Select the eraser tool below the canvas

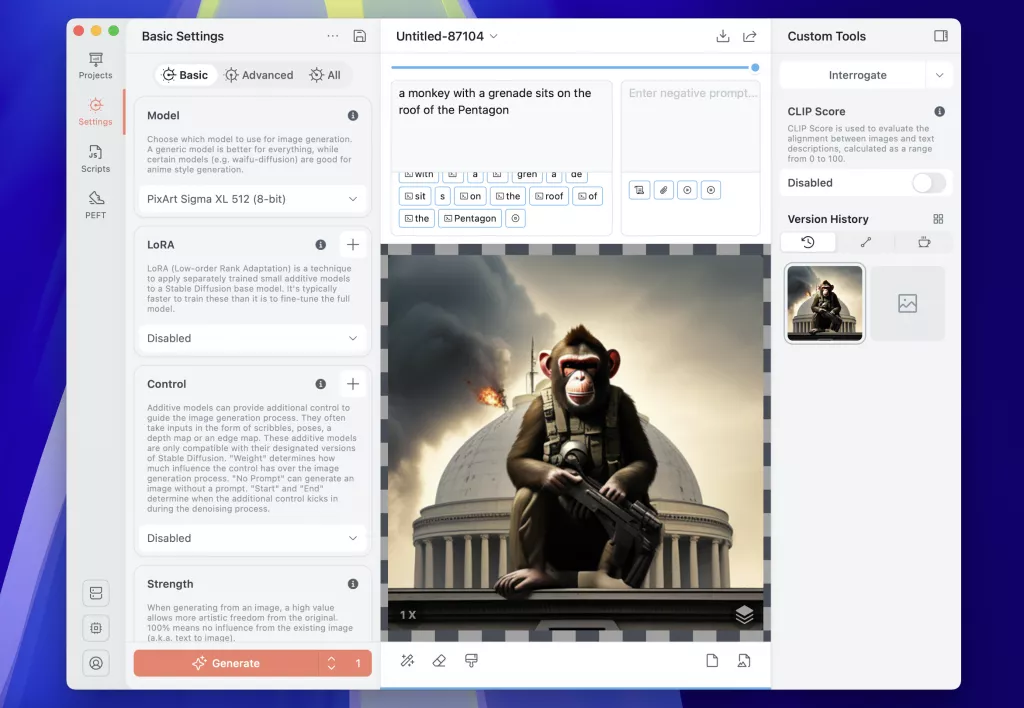[x=439, y=660]
